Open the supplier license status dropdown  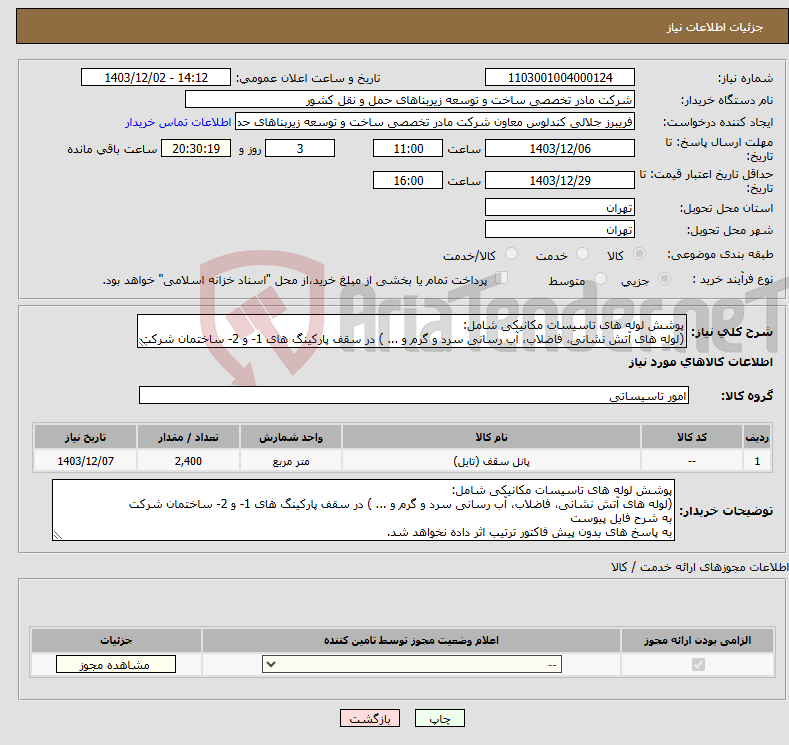point(412,665)
